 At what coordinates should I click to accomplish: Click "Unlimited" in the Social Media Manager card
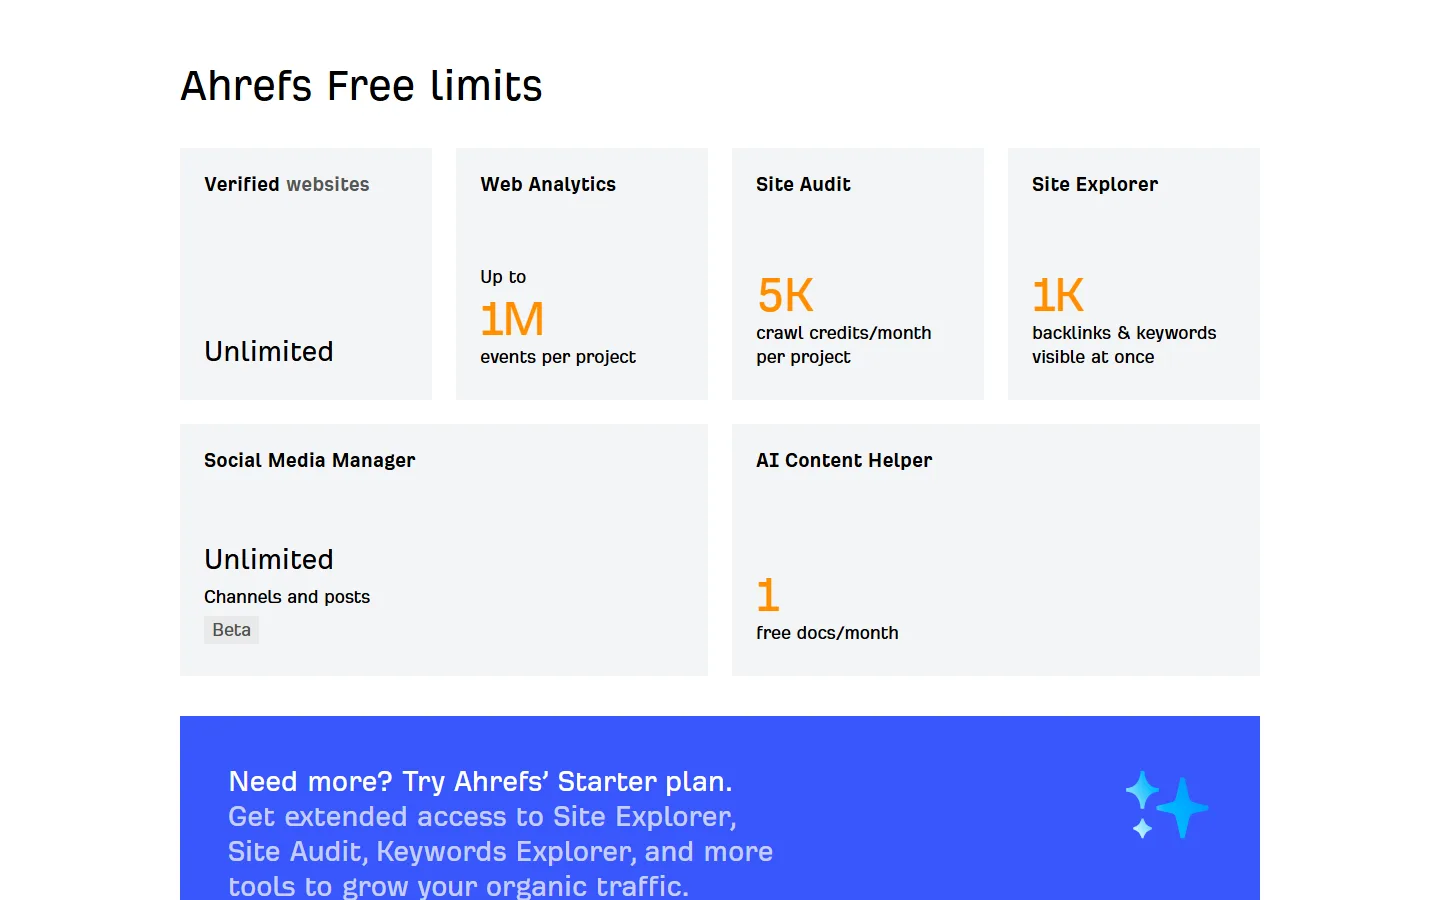[269, 559]
